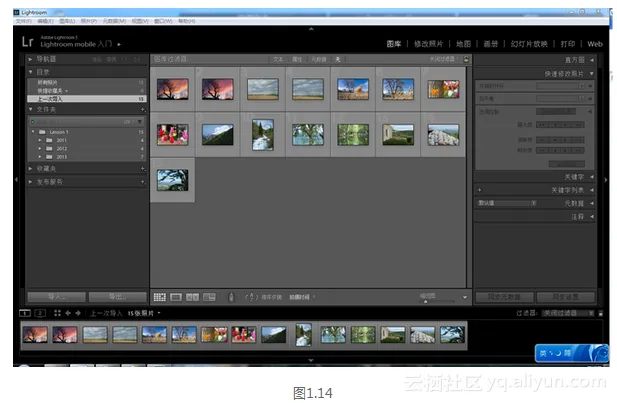Screen dimensions: 617x403
Task: Hide the filmstrip with bottom edge arrow
Action: (x=311, y=360)
